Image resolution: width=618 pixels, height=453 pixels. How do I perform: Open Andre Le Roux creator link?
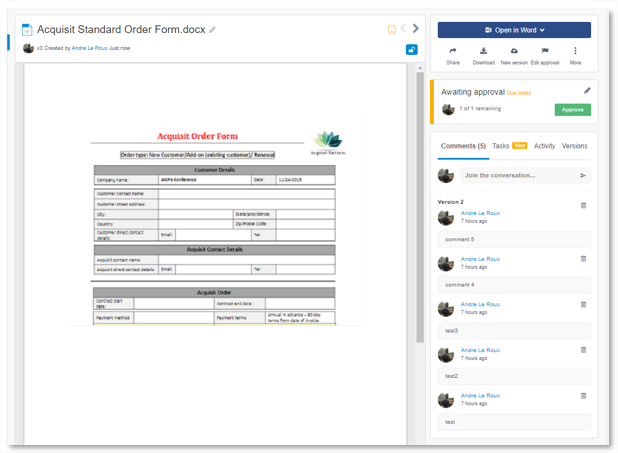point(89,48)
